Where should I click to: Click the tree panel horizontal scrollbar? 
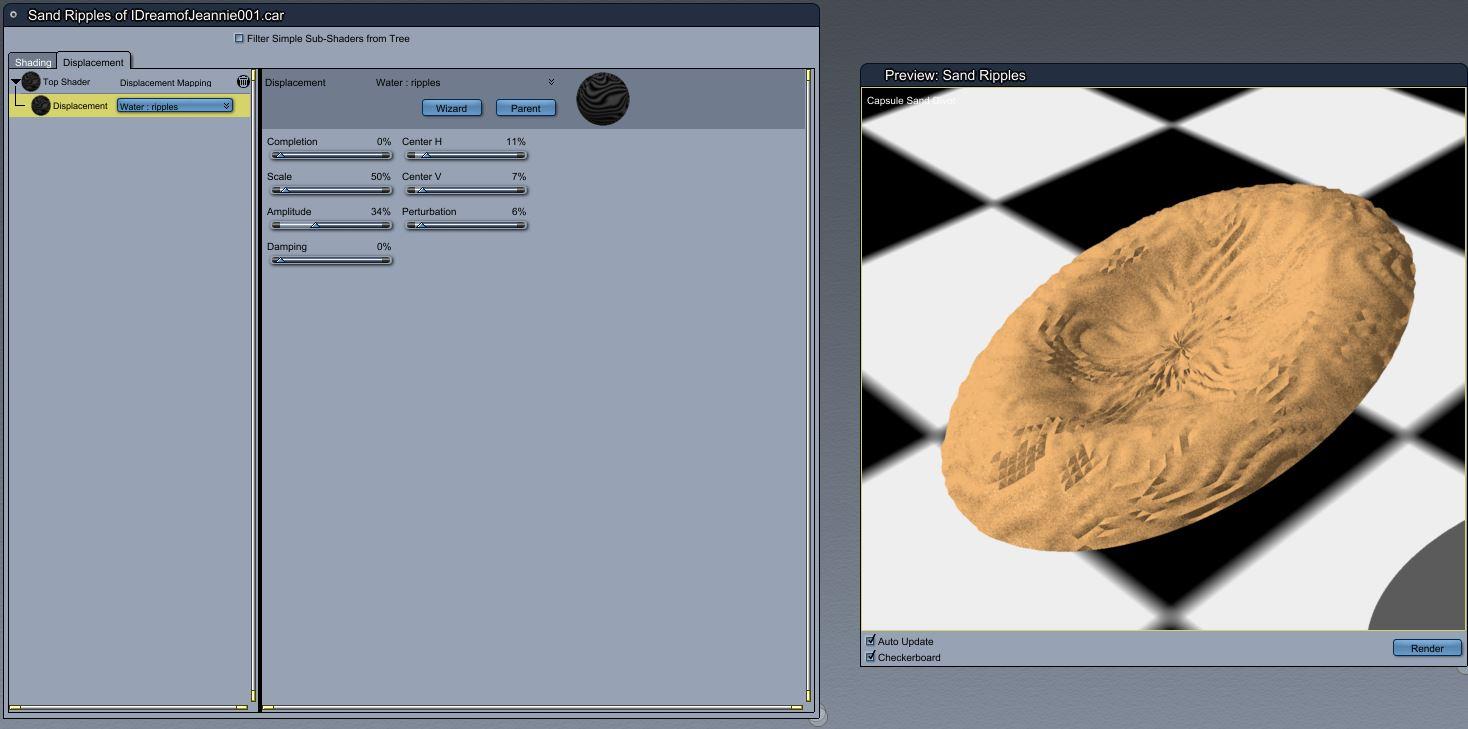tap(128, 708)
